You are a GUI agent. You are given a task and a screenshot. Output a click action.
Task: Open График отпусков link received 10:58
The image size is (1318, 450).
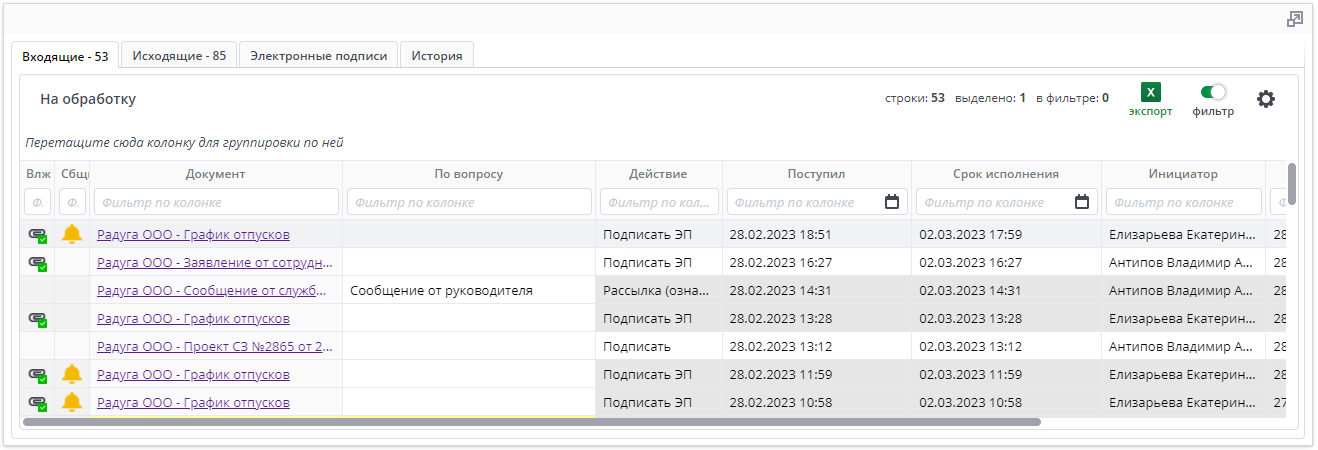coord(193,403)
